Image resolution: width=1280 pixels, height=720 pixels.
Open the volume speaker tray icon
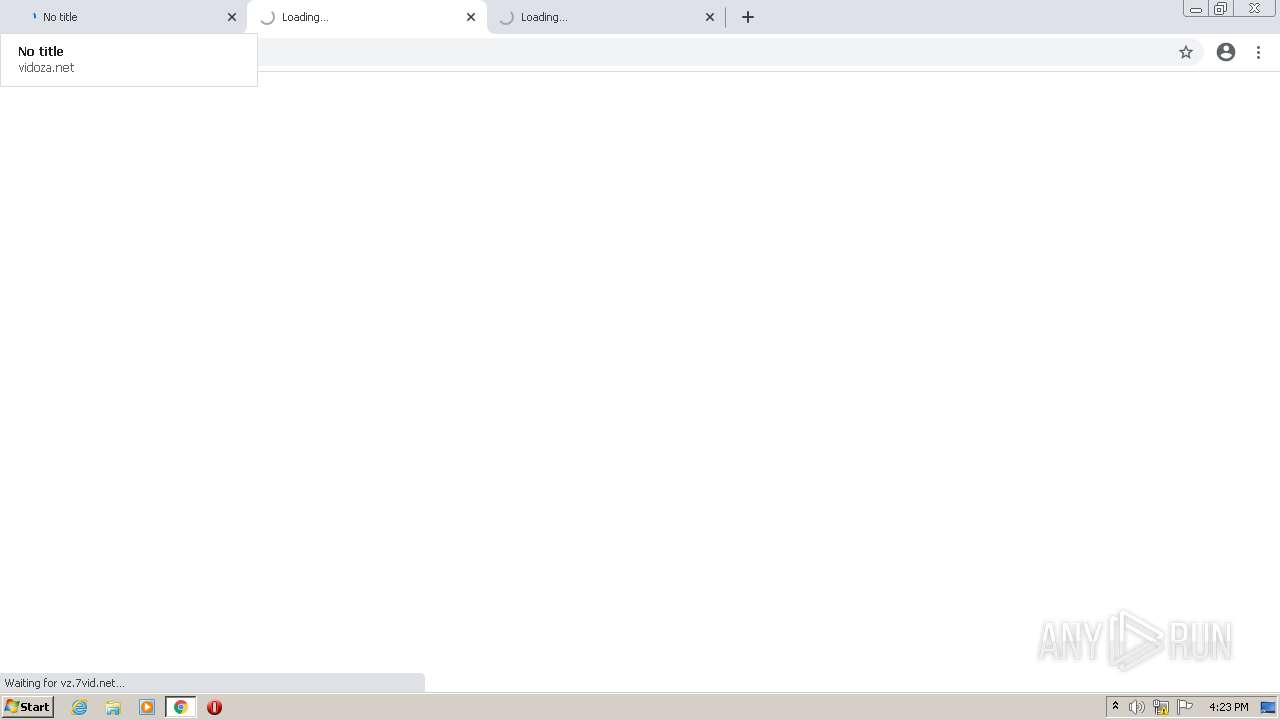[1137, 707]
